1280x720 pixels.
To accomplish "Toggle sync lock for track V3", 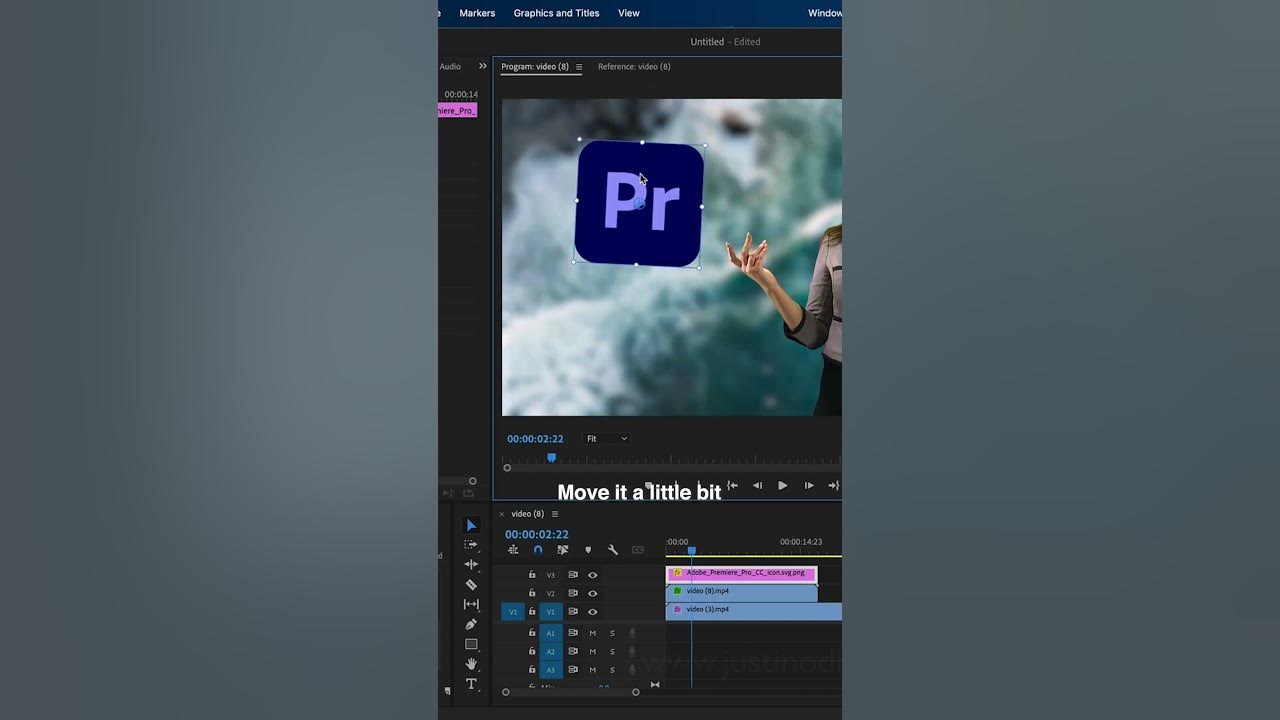I will click(573, 575).
